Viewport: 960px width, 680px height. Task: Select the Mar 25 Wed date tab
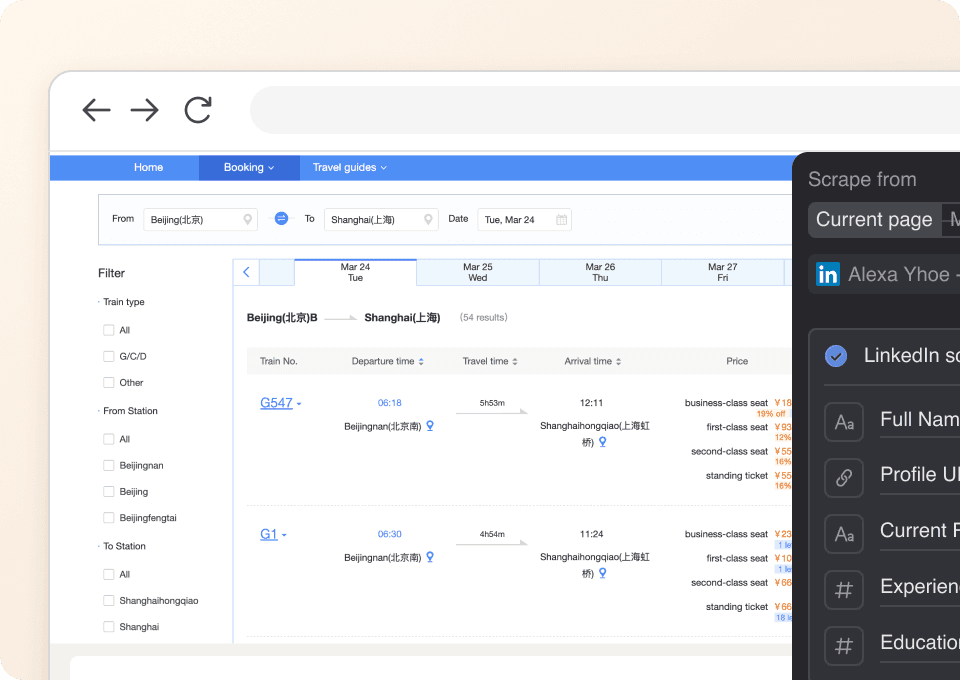click(x=477, y=272)
